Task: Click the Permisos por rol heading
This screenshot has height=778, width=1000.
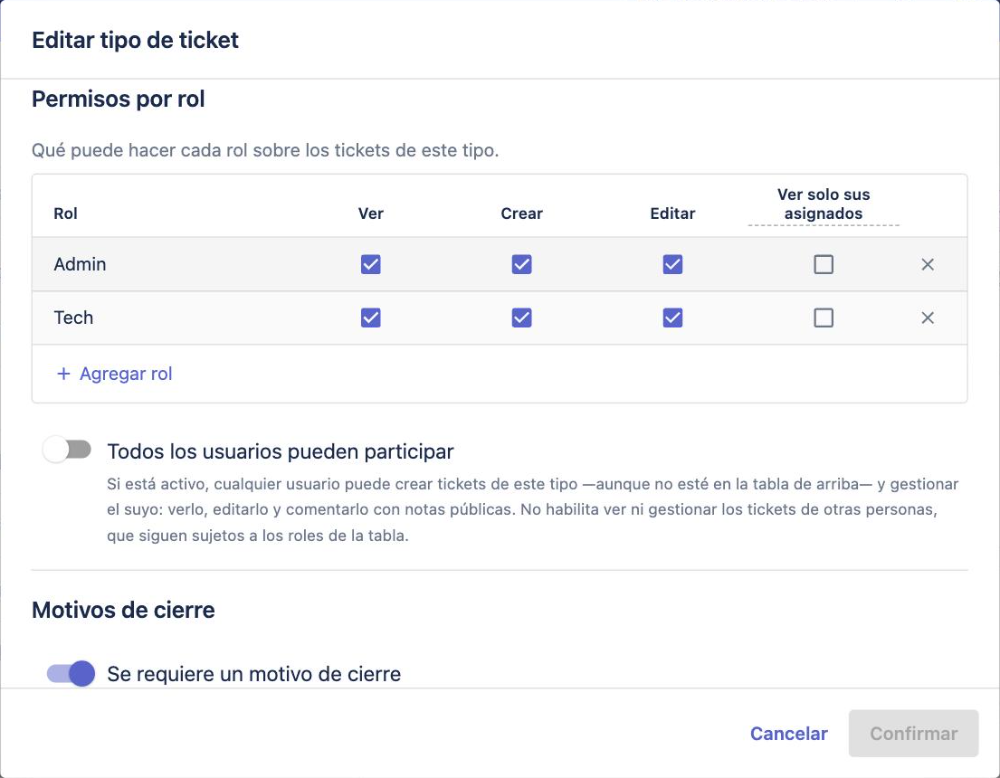Action: pyautogui.click(x=119, y=99)
